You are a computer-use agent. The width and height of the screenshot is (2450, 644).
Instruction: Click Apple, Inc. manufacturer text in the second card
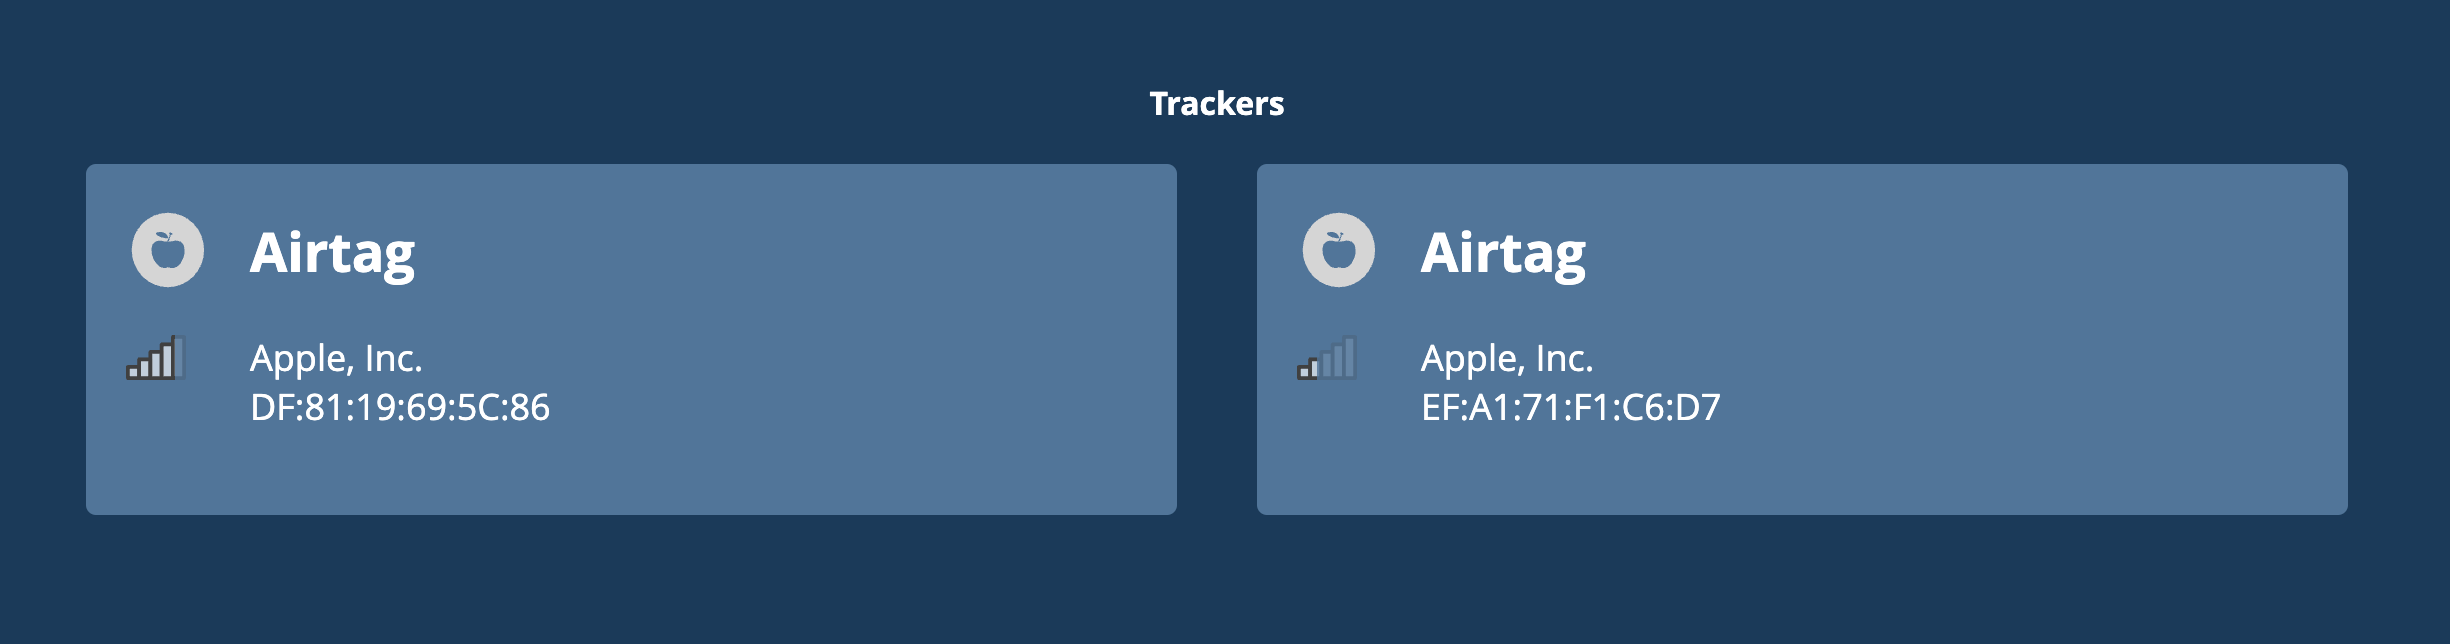1507,358
